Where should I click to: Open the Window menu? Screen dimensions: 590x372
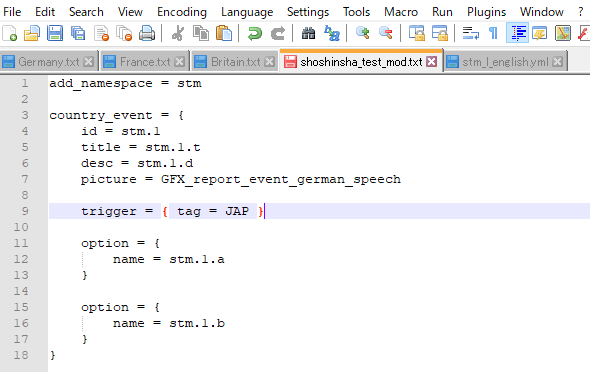[x=541, y=12]
